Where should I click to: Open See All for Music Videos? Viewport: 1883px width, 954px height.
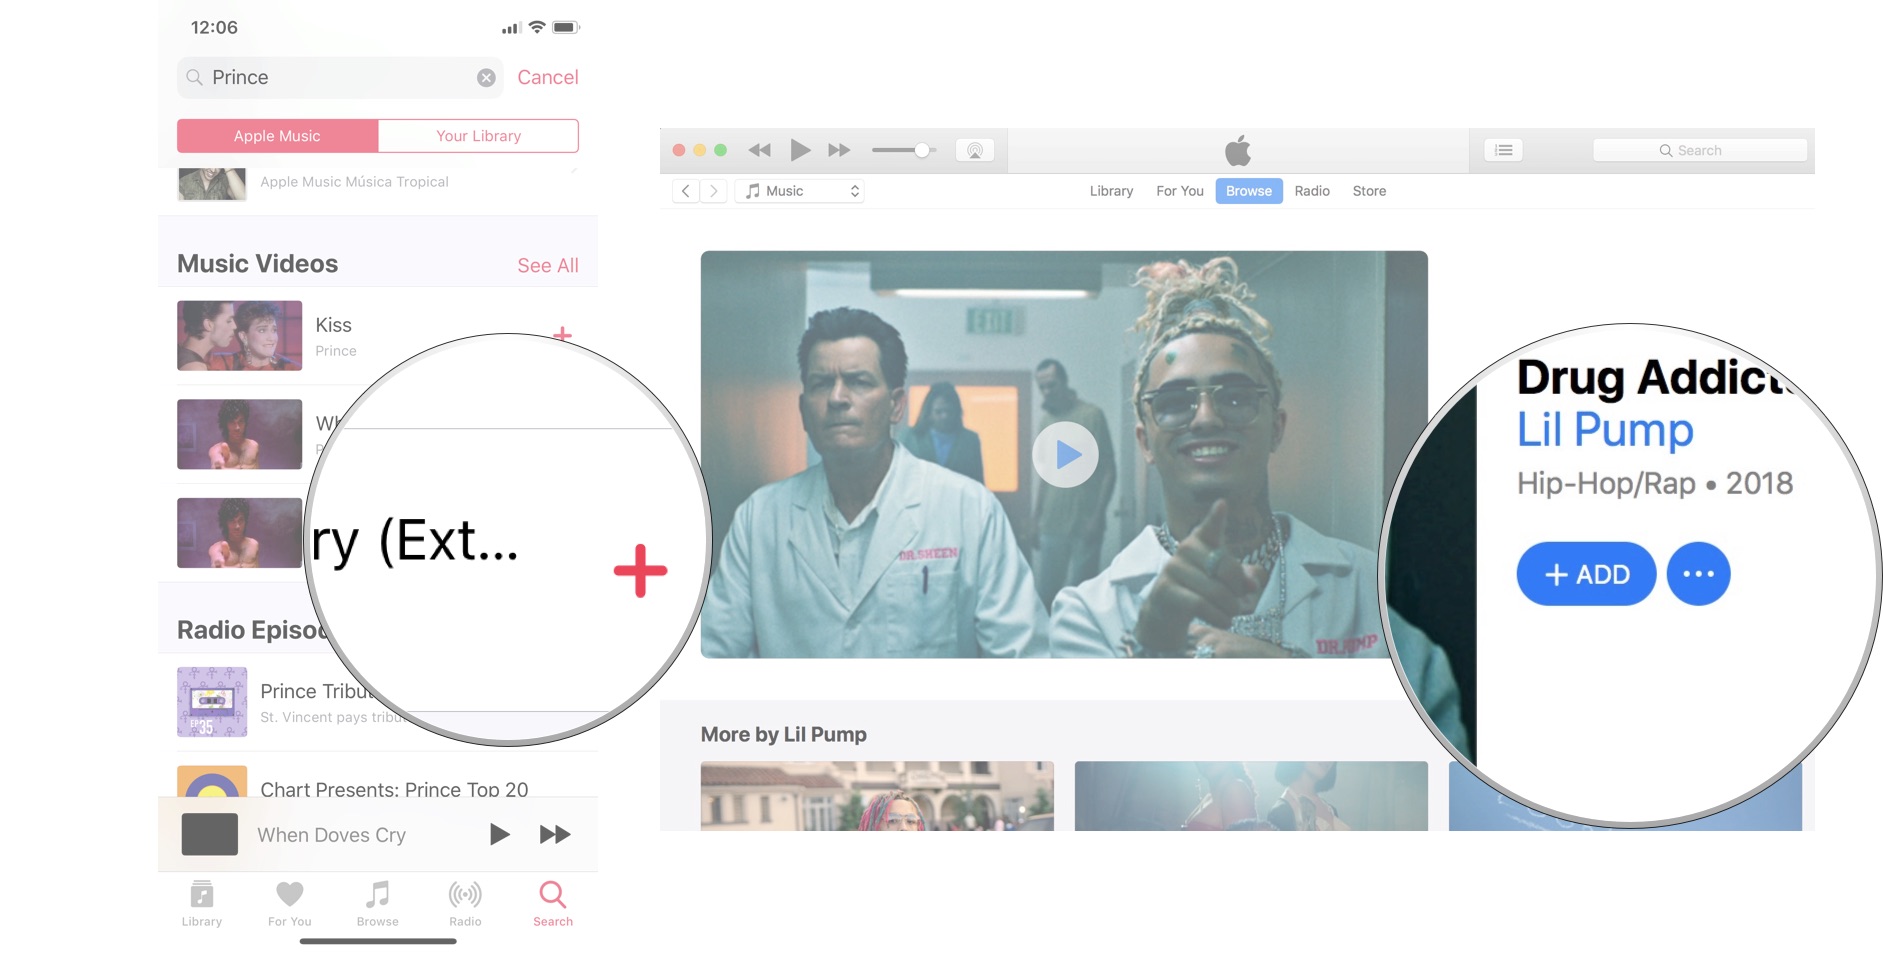(x=548, y=265)
